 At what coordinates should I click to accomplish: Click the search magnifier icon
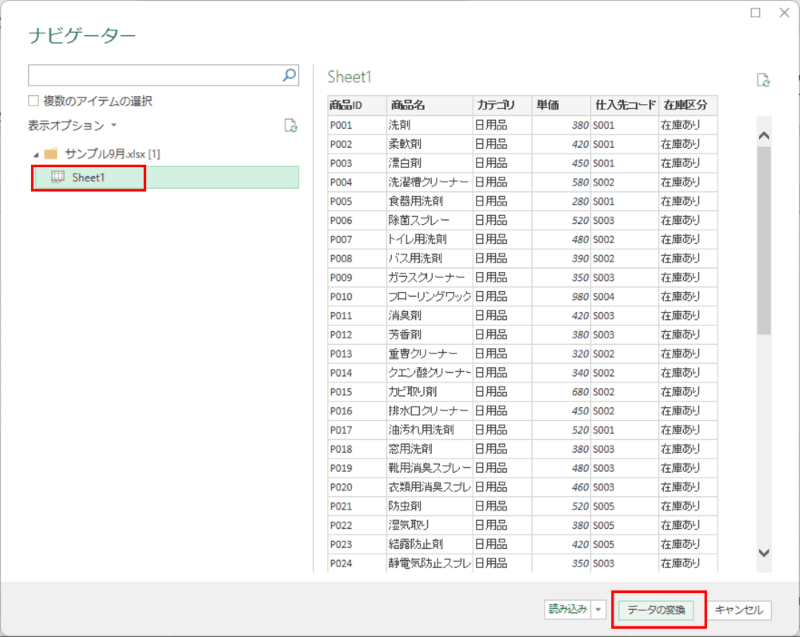[x=288, y=75]
